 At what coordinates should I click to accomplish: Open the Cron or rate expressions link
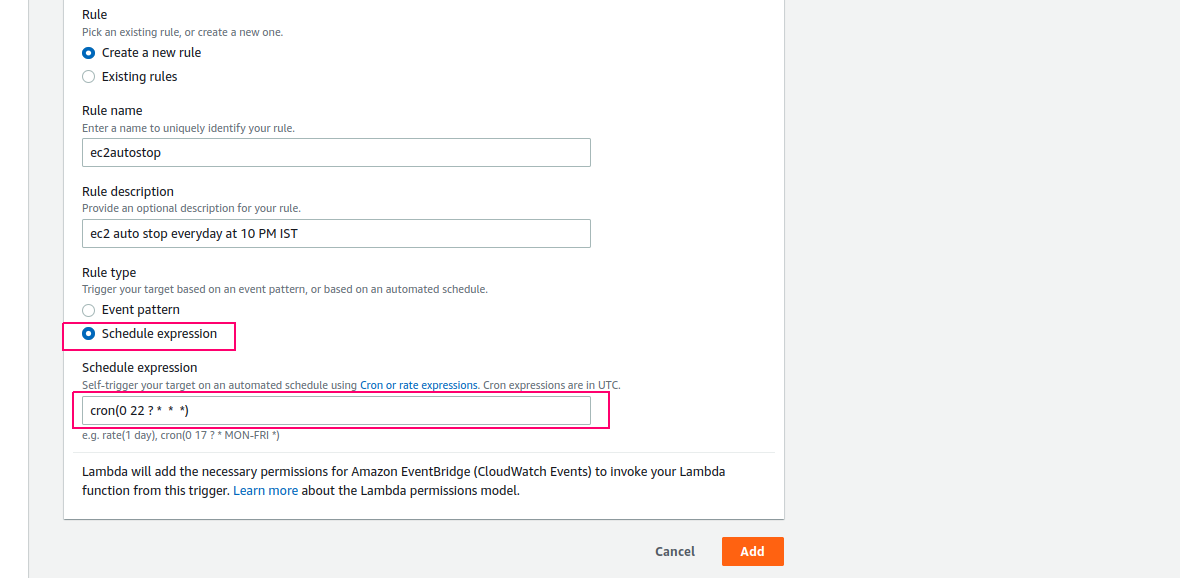point(418,385)
